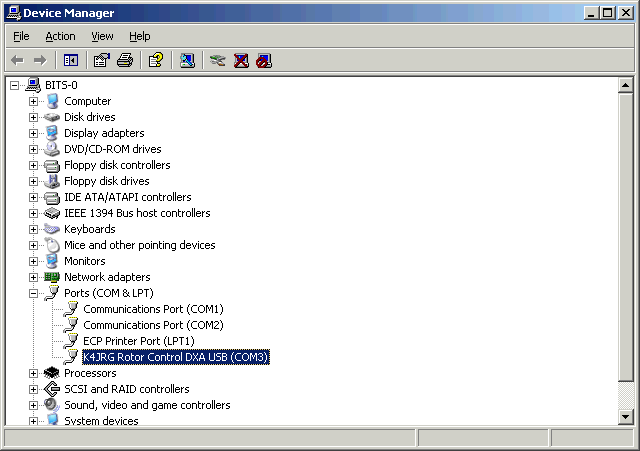Click the COM1 port plug icon
The height and width of the screenshot is (451, 640).
pos(71,309)
